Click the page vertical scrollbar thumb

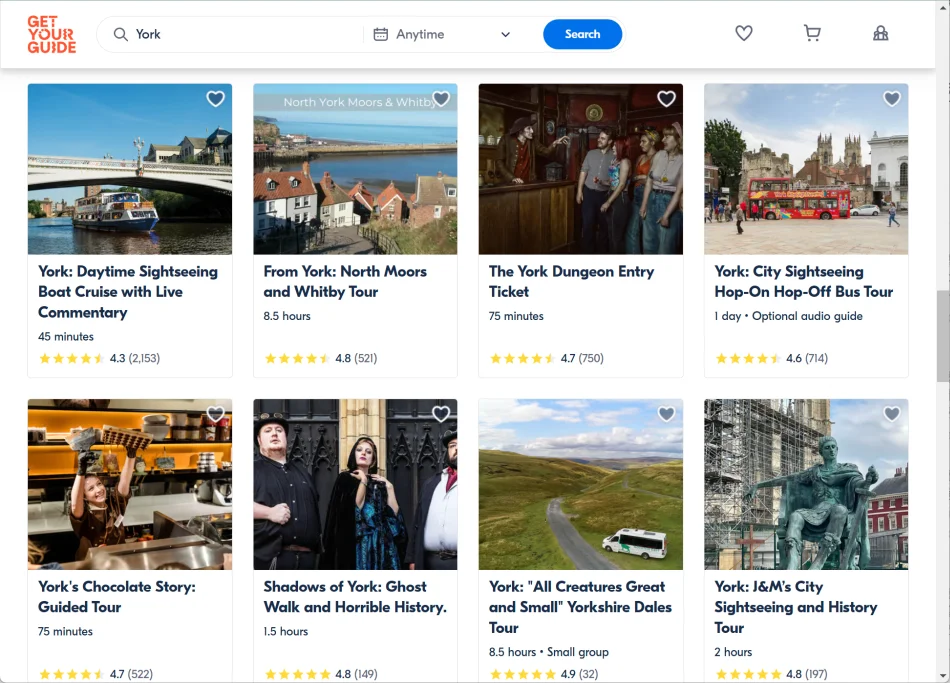point(942,336)
